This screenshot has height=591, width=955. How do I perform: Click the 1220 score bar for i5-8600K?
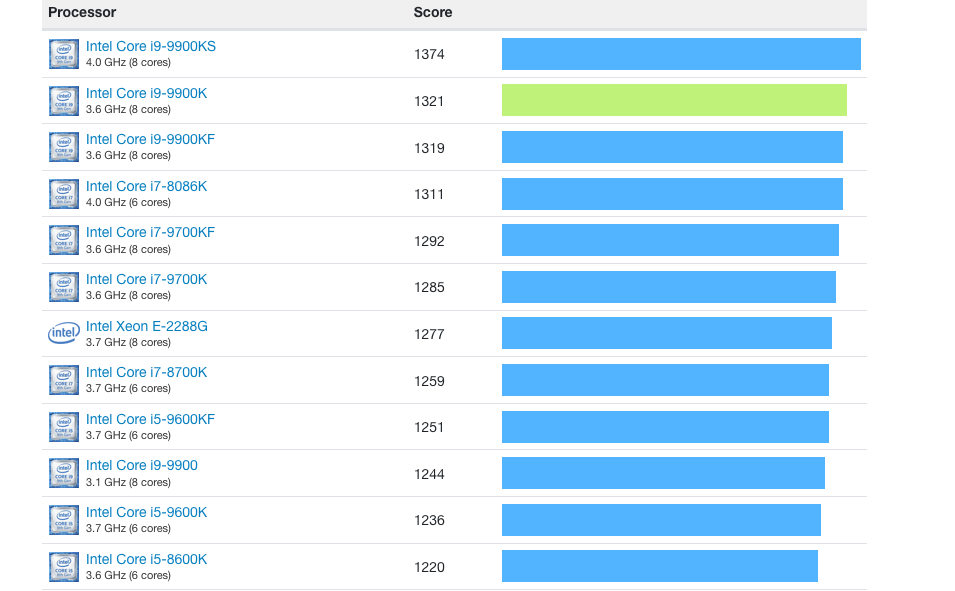(659, 566)
